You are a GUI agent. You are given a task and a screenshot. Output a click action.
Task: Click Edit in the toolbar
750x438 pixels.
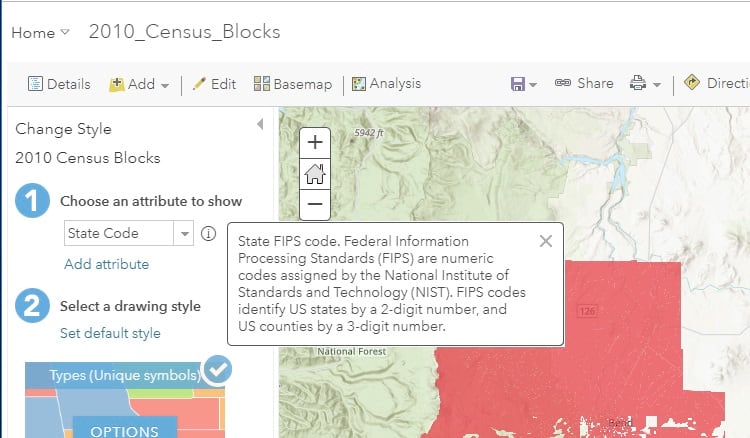214,84
